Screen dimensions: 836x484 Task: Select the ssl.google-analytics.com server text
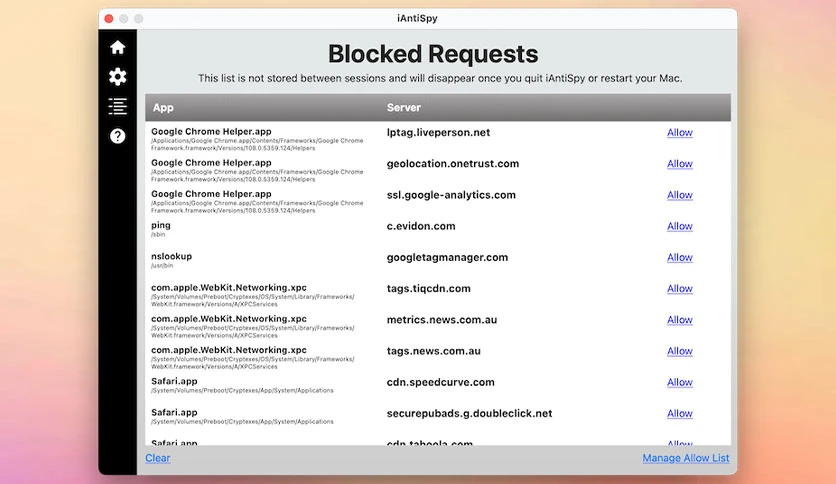point(451,195)
